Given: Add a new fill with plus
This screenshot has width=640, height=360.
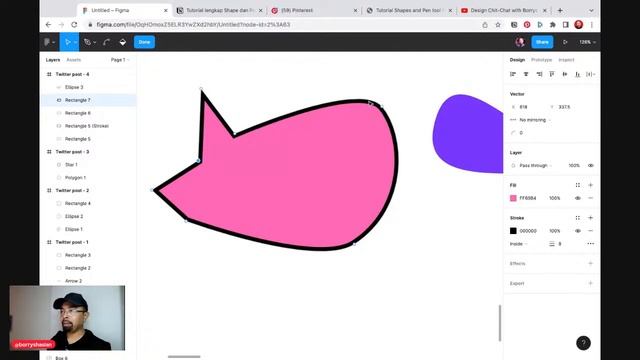Looking at the screenshot, I should [x=591, y=185].
